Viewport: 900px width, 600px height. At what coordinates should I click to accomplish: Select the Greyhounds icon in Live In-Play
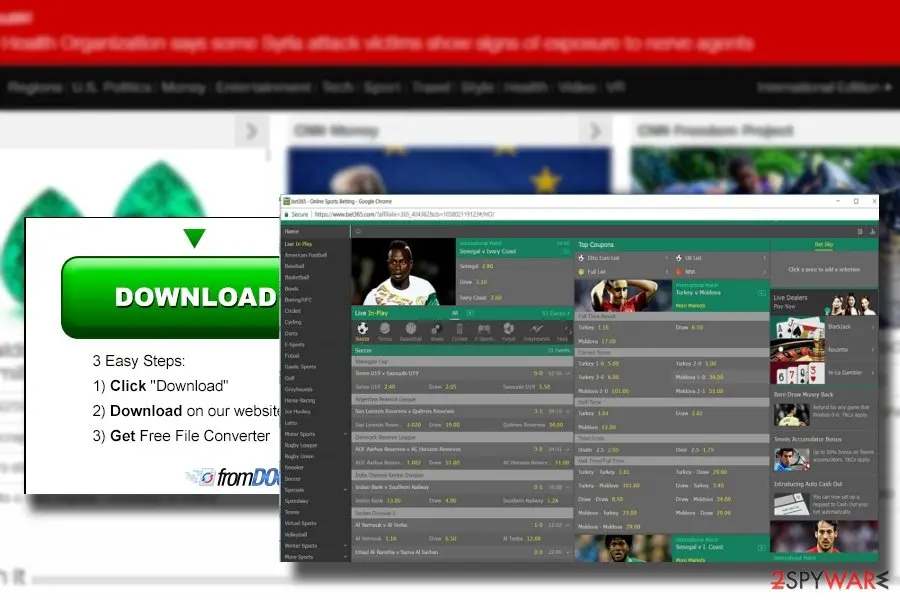pyautogui.click(x=536, y=329)
